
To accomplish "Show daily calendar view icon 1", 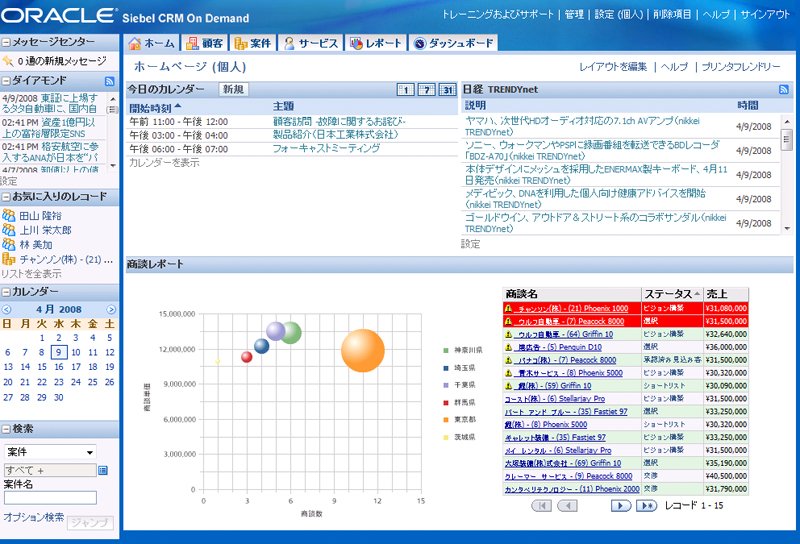I will click(x=405, y=90).
